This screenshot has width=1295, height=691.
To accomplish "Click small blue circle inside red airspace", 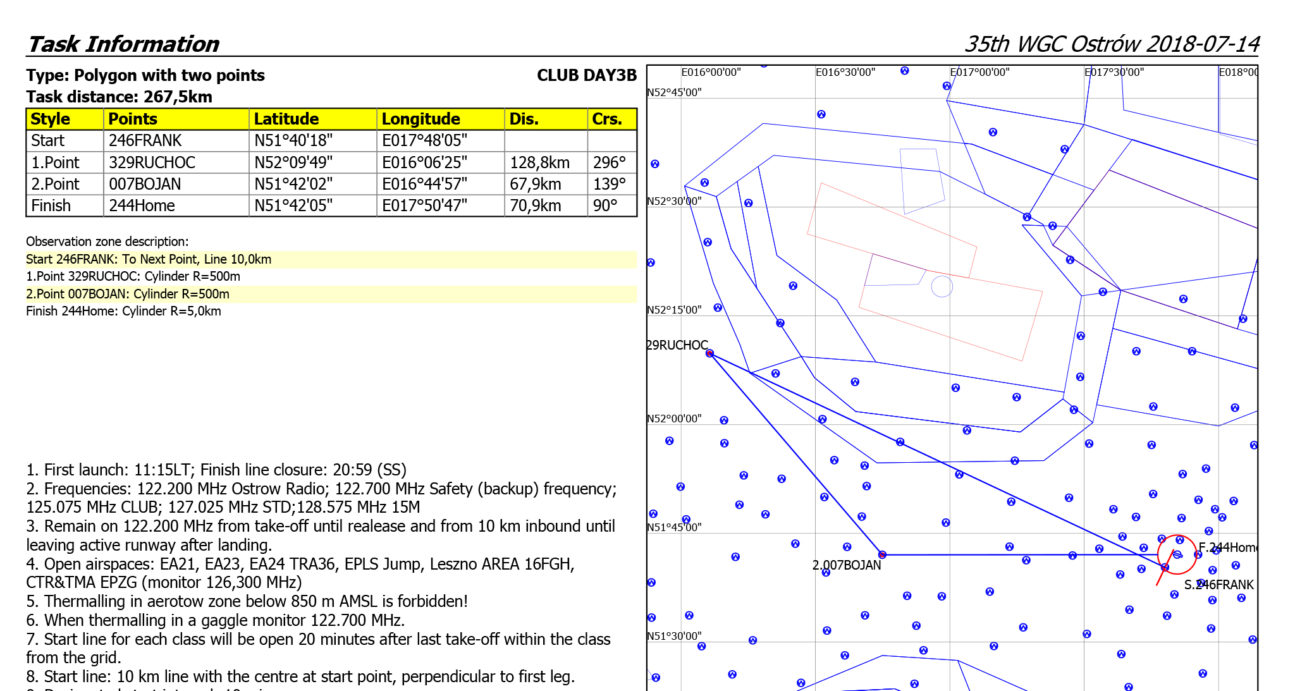I will click(x=941, y=287).
